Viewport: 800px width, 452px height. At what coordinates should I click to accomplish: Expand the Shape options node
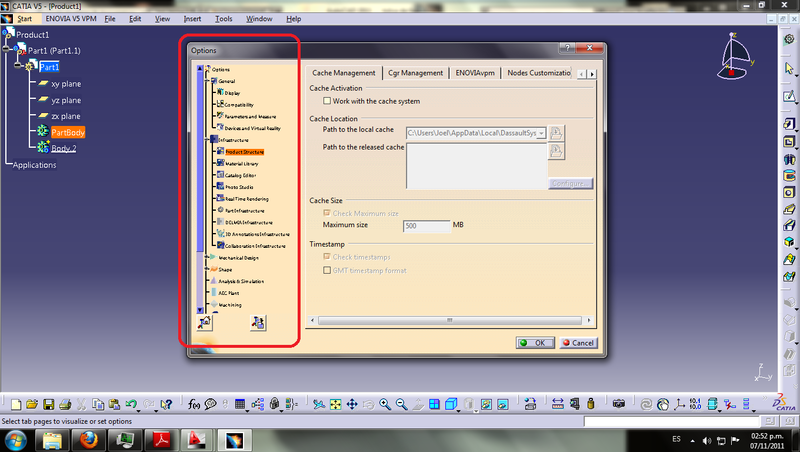click(207, 269)
